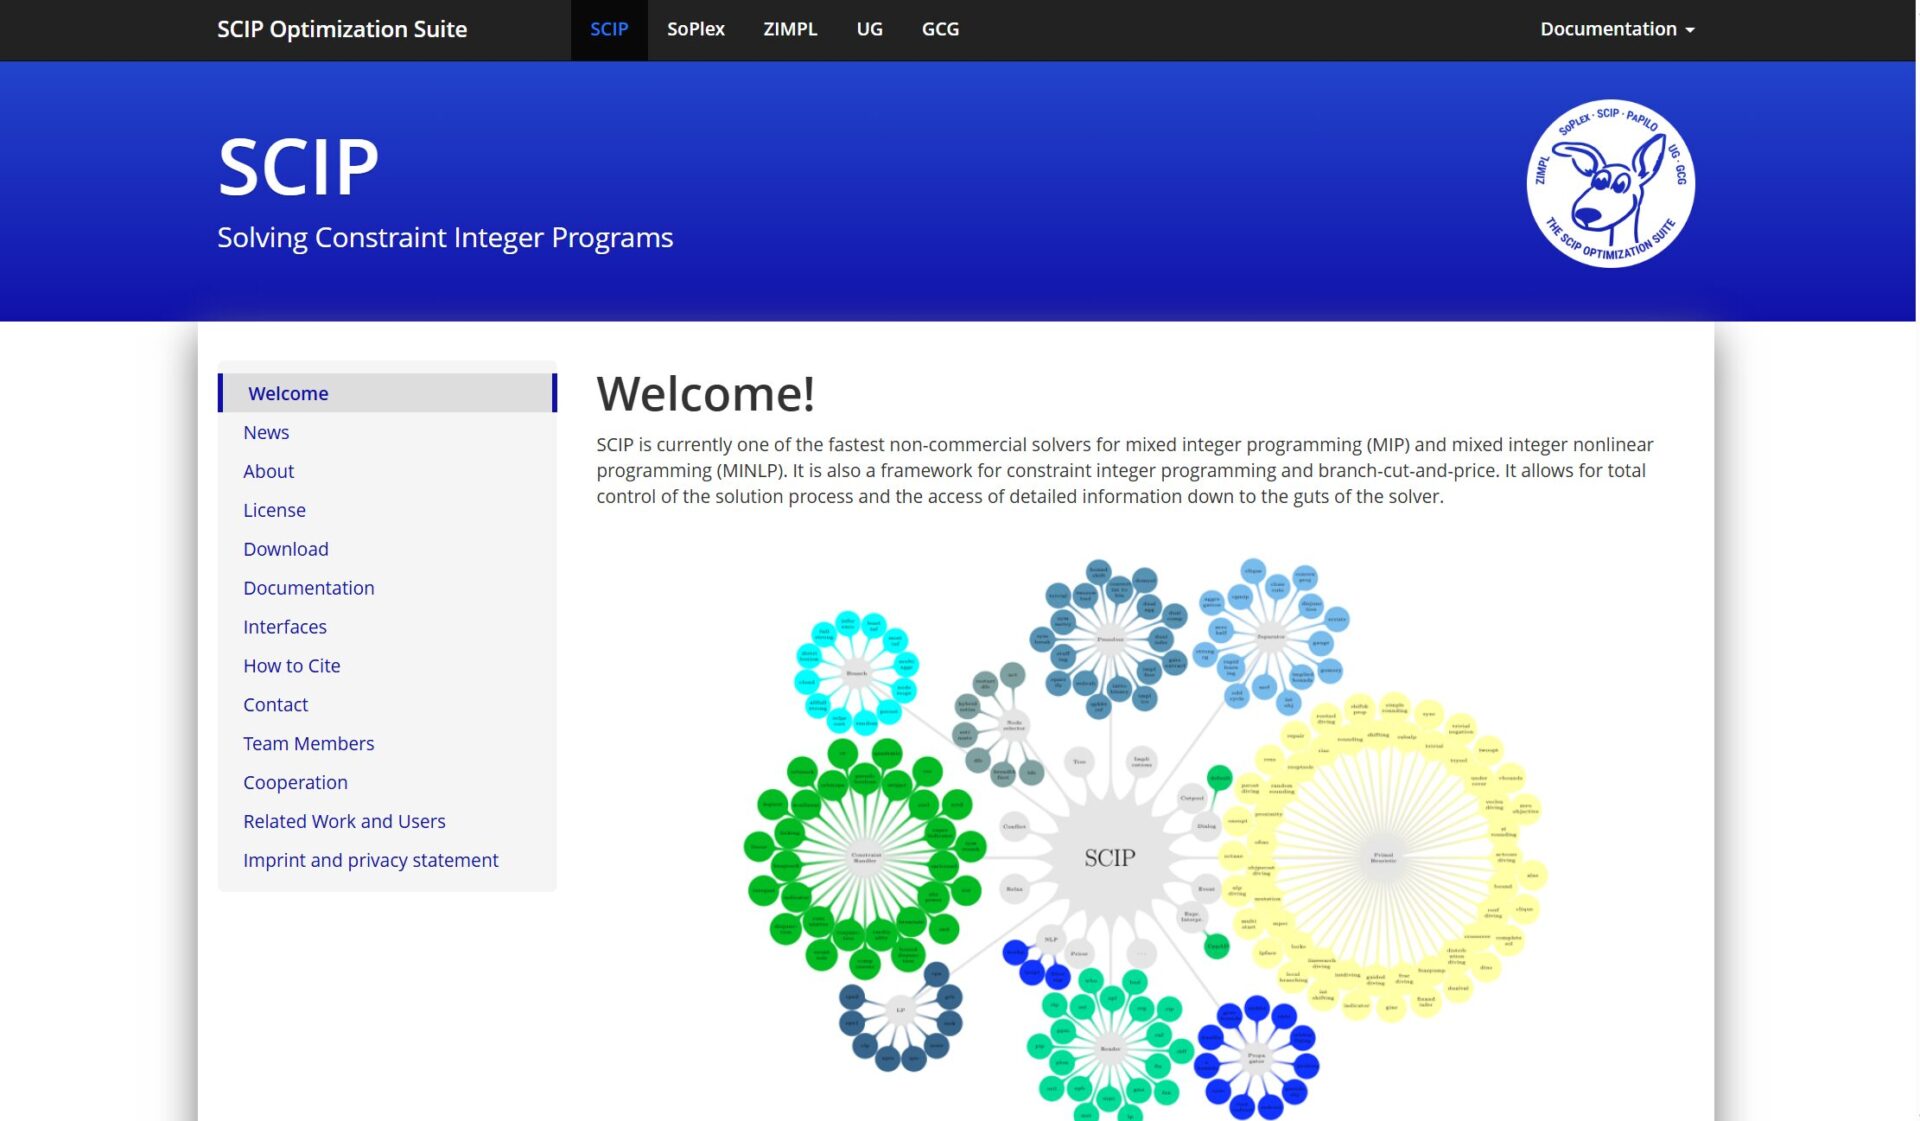Select the Welcome sidebar item
The image size is (1920, 1121).
(288, 393)
